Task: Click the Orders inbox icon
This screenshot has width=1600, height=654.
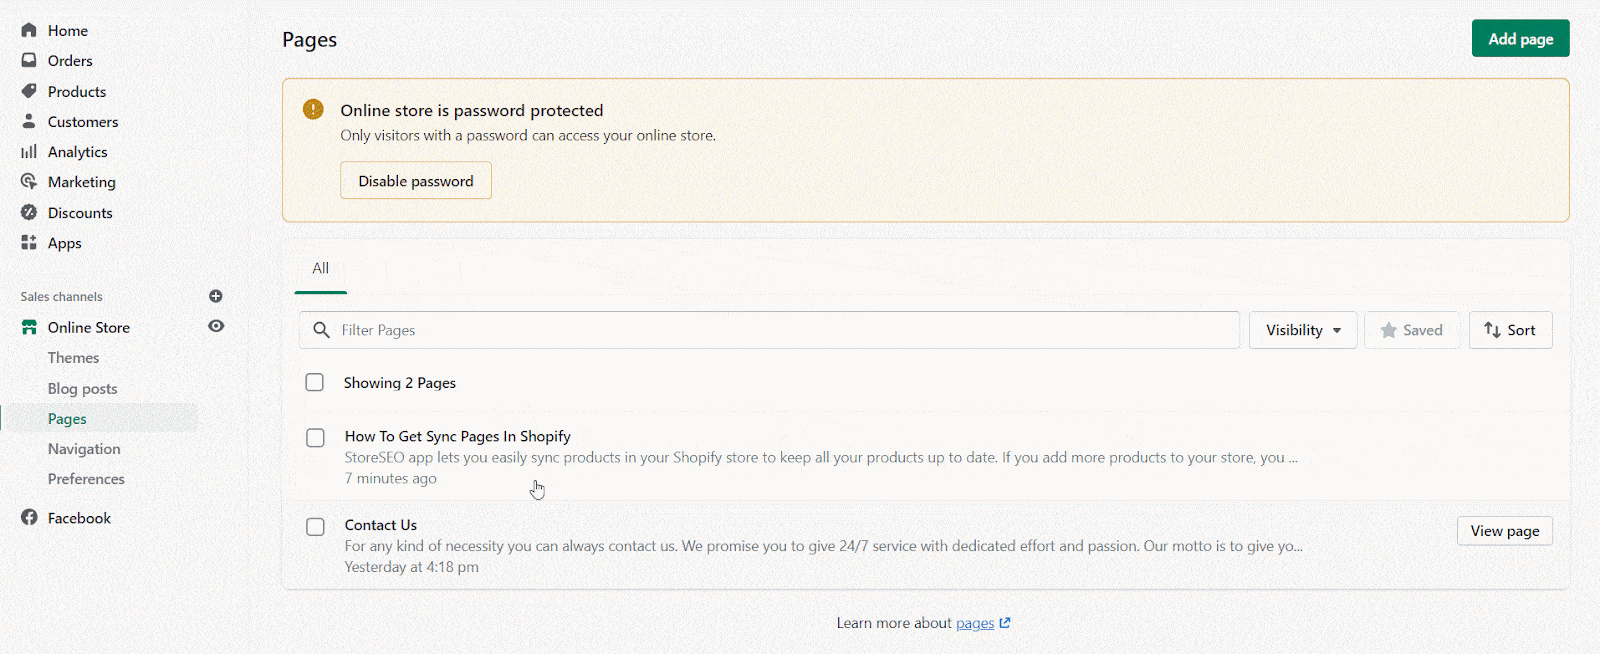Action: point(29,60)
